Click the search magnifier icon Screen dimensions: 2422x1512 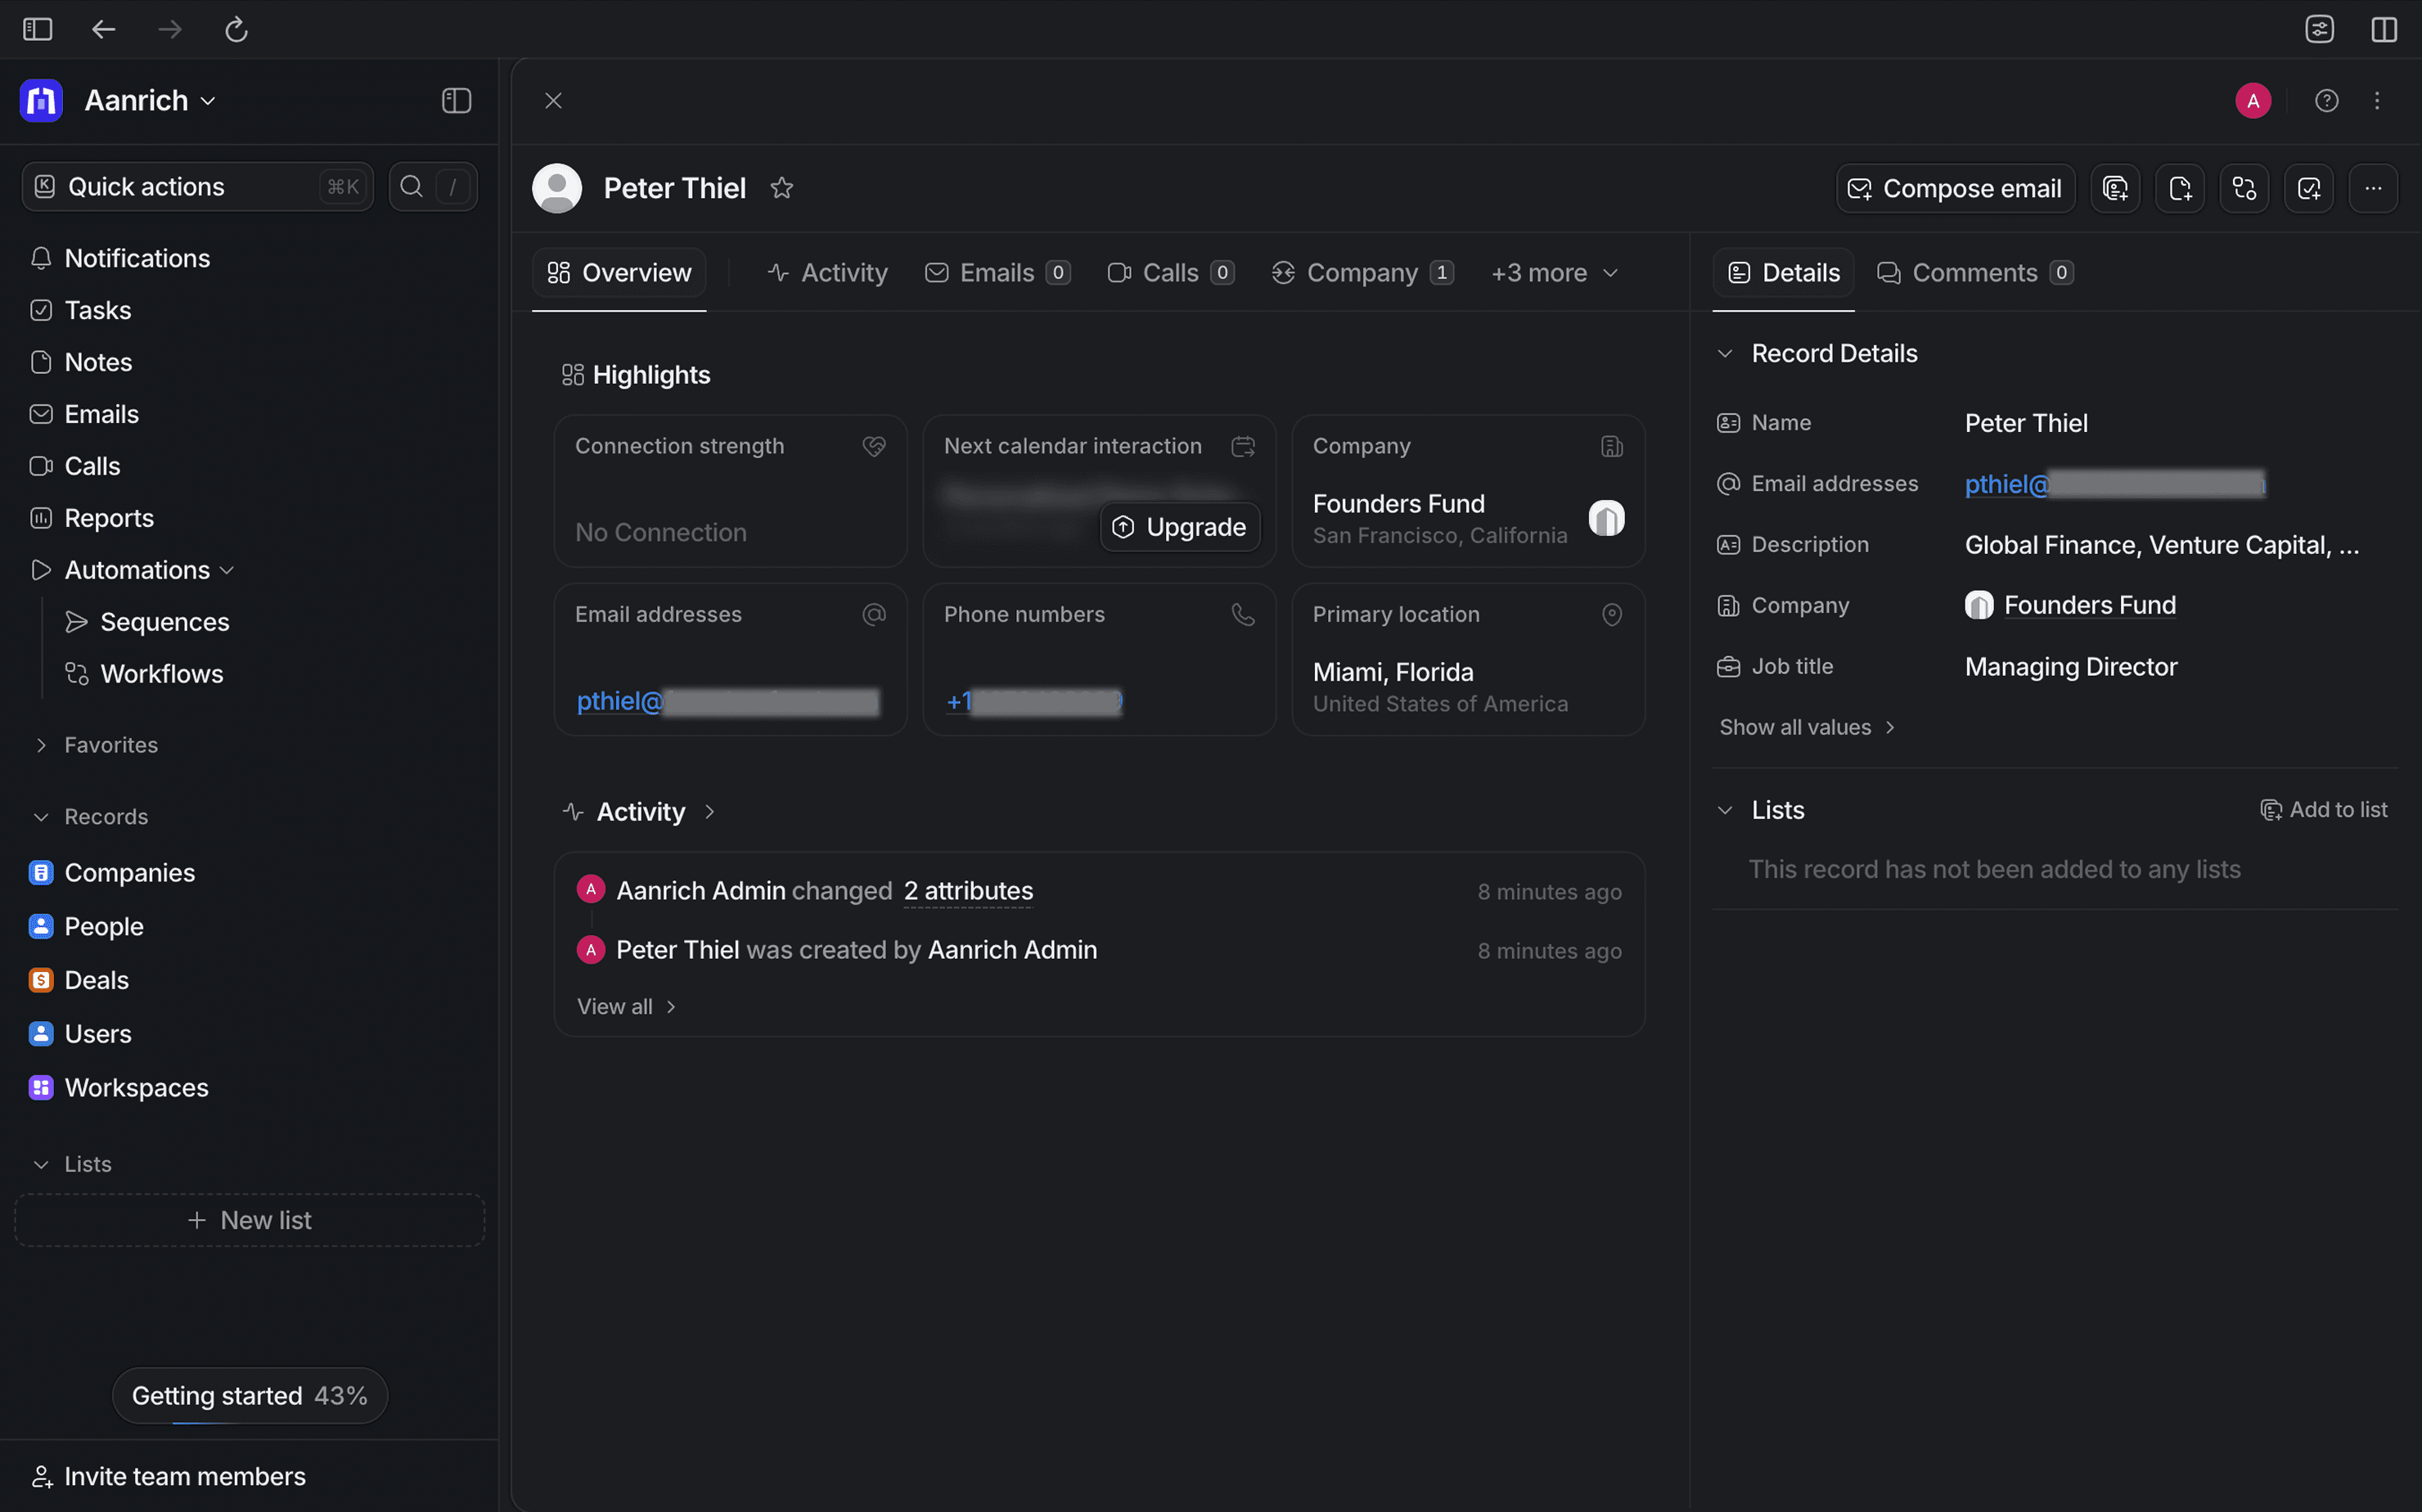click(411, 187)
